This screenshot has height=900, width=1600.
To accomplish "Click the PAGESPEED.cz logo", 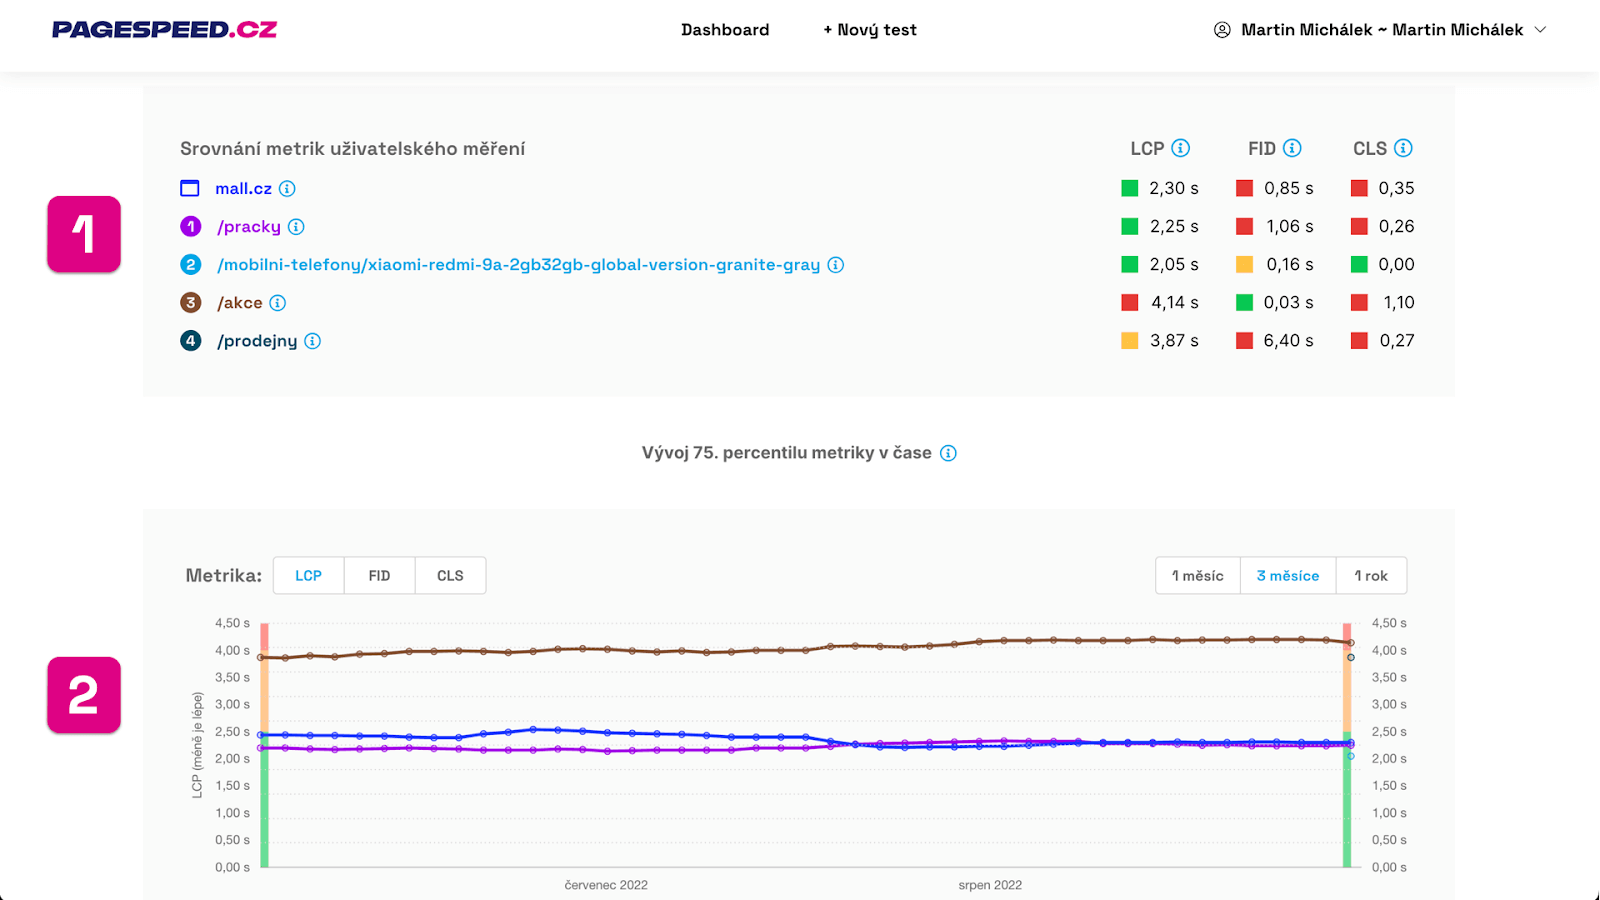I will click(165, 29).
